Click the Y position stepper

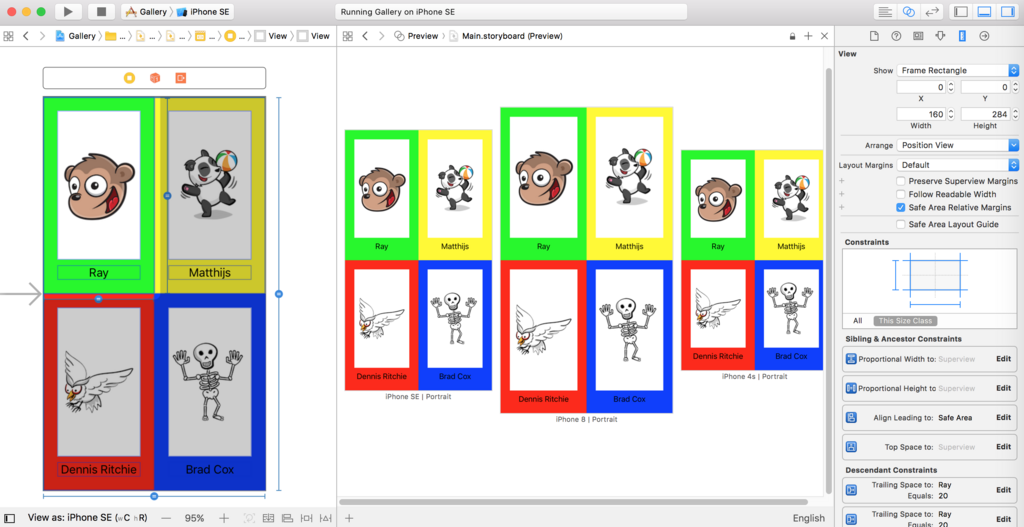point(1015,87)
